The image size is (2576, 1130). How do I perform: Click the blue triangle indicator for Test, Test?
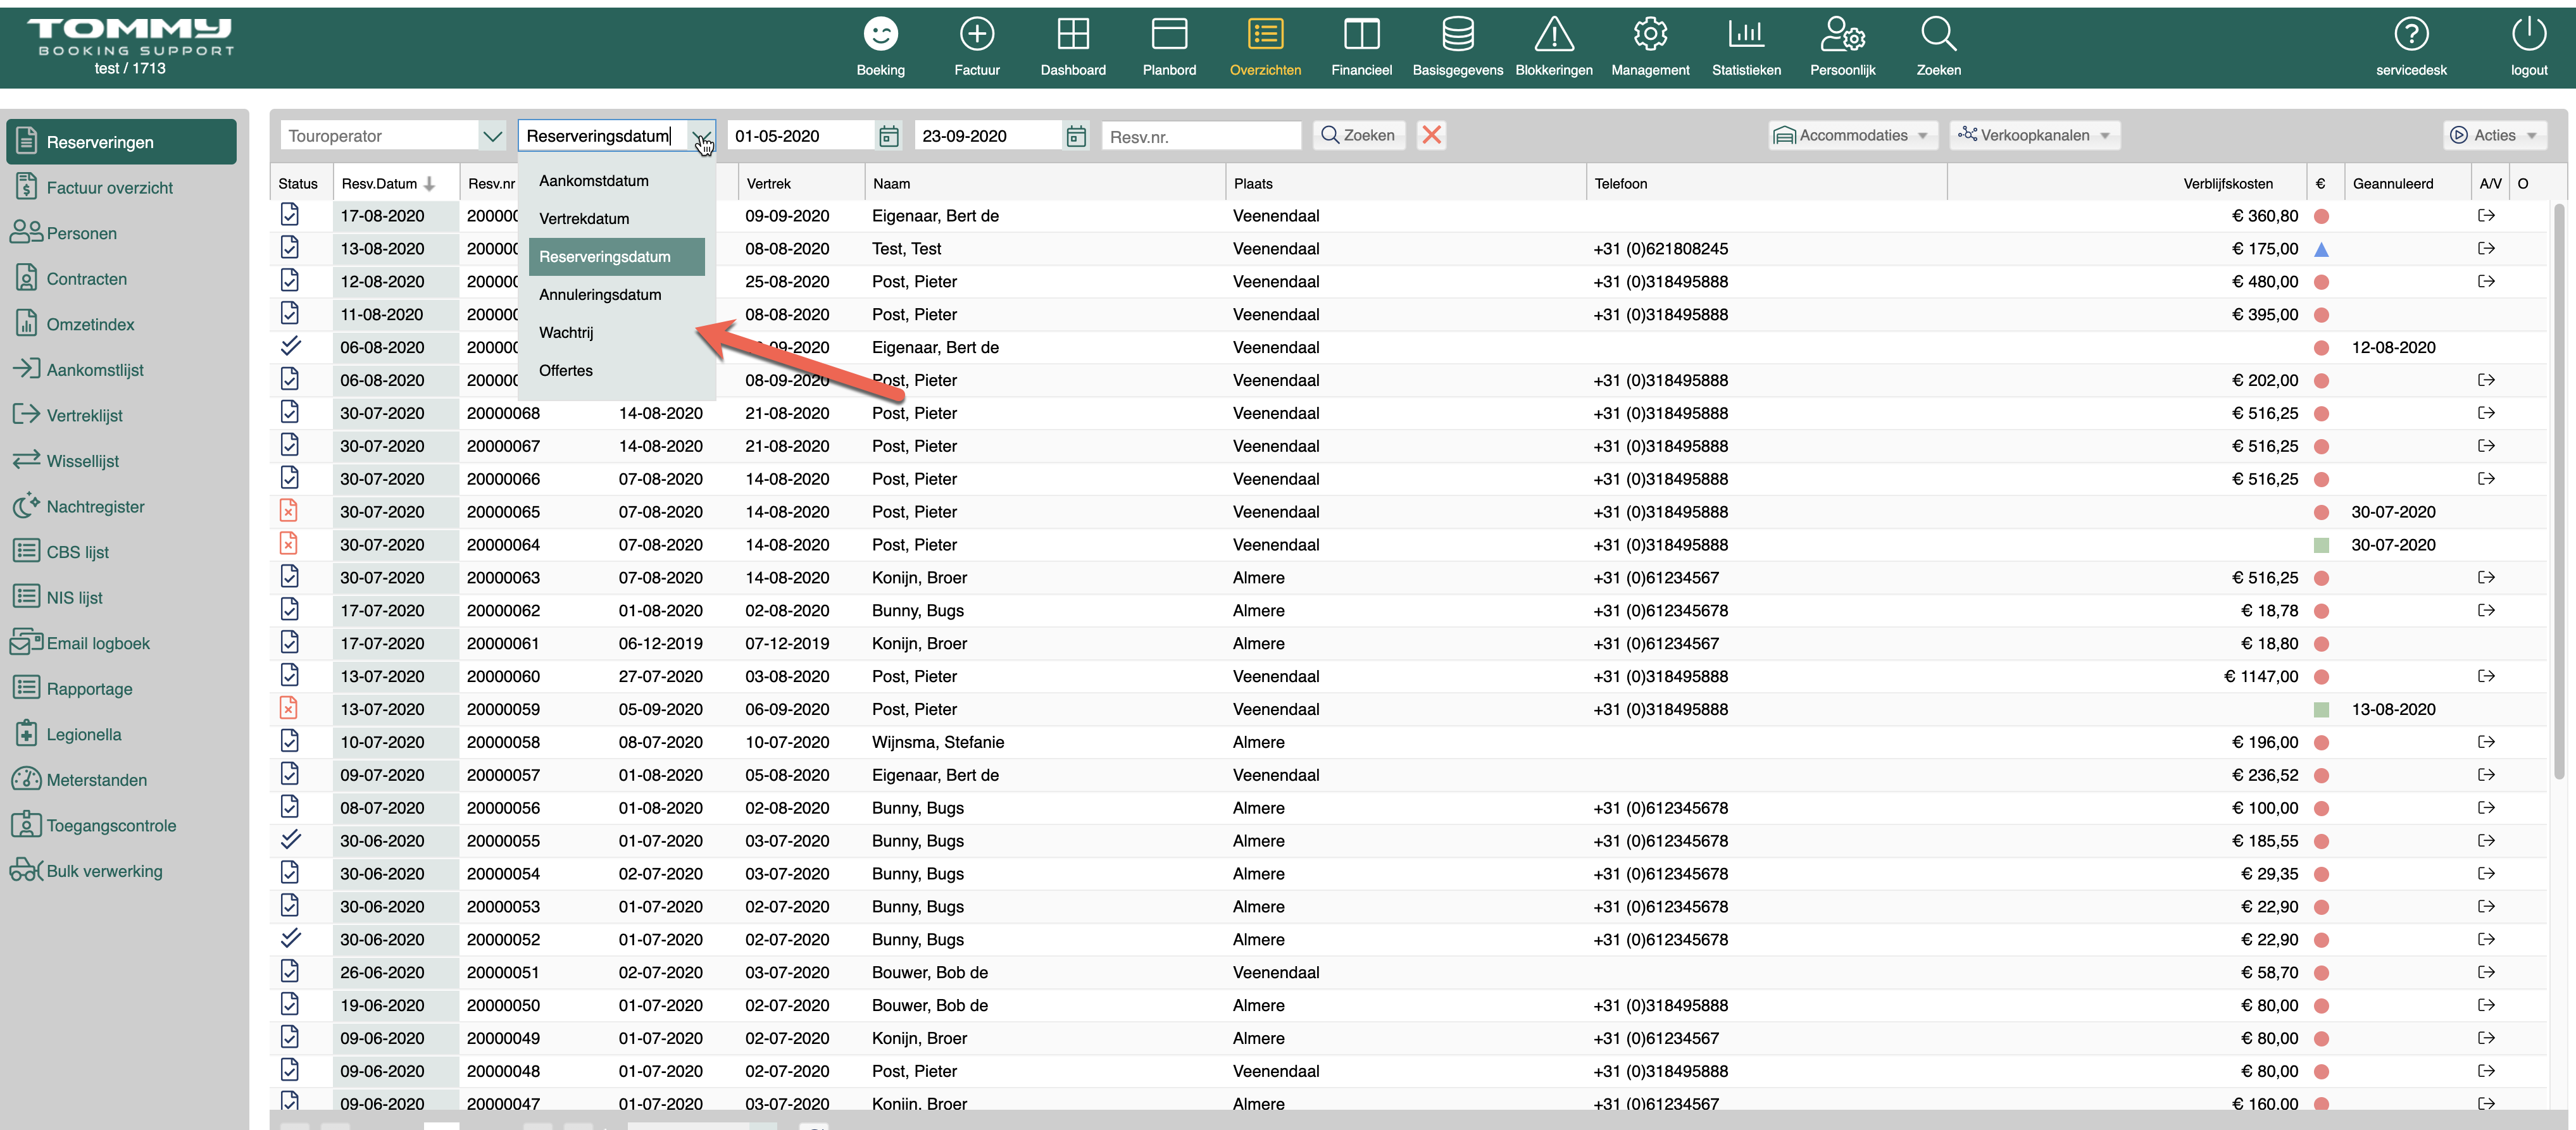point(2321,249)
